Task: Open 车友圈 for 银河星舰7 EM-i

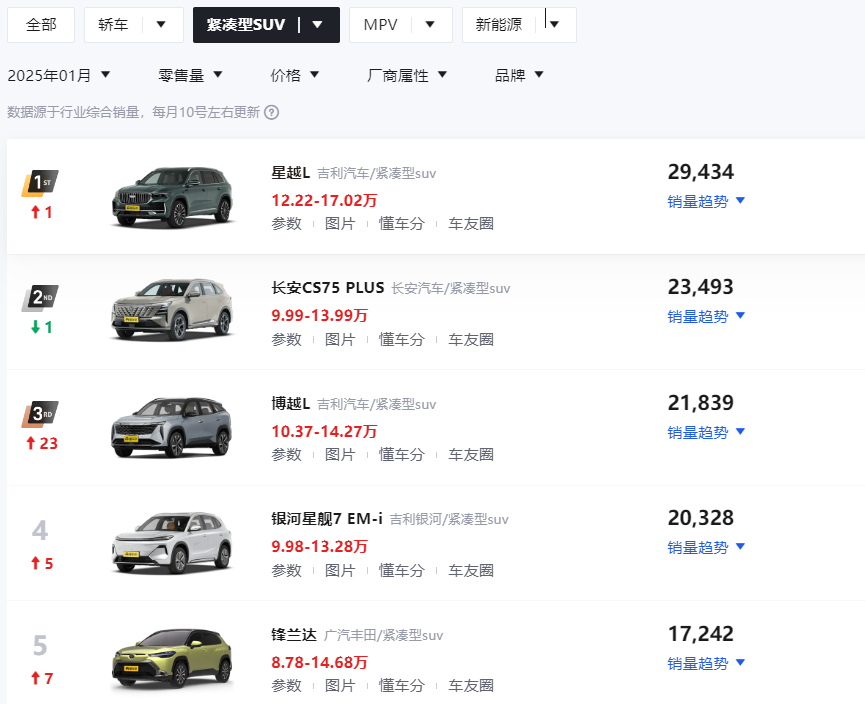Action: [x=471, y=570]
